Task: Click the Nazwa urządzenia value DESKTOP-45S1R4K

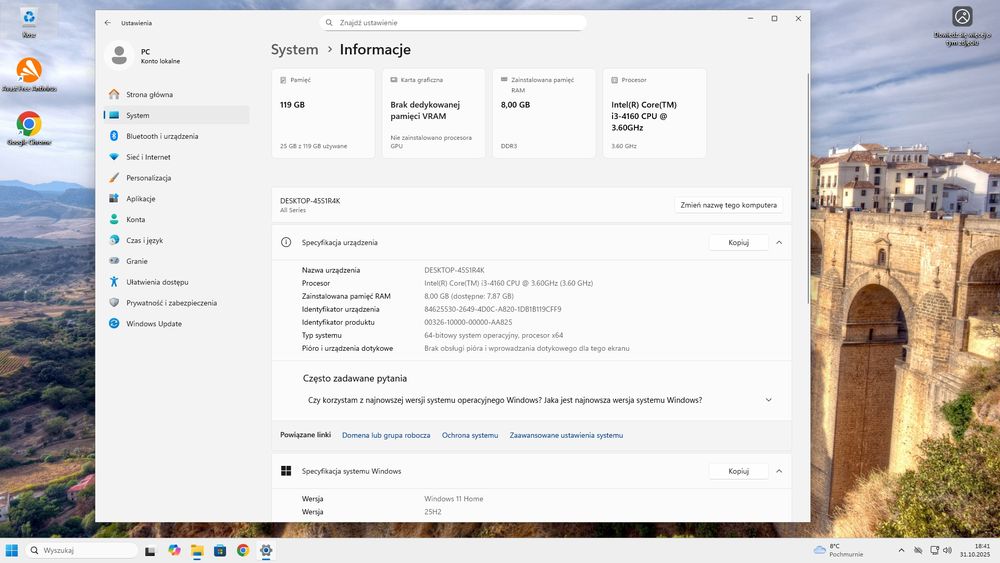Action: click(454, 270)
